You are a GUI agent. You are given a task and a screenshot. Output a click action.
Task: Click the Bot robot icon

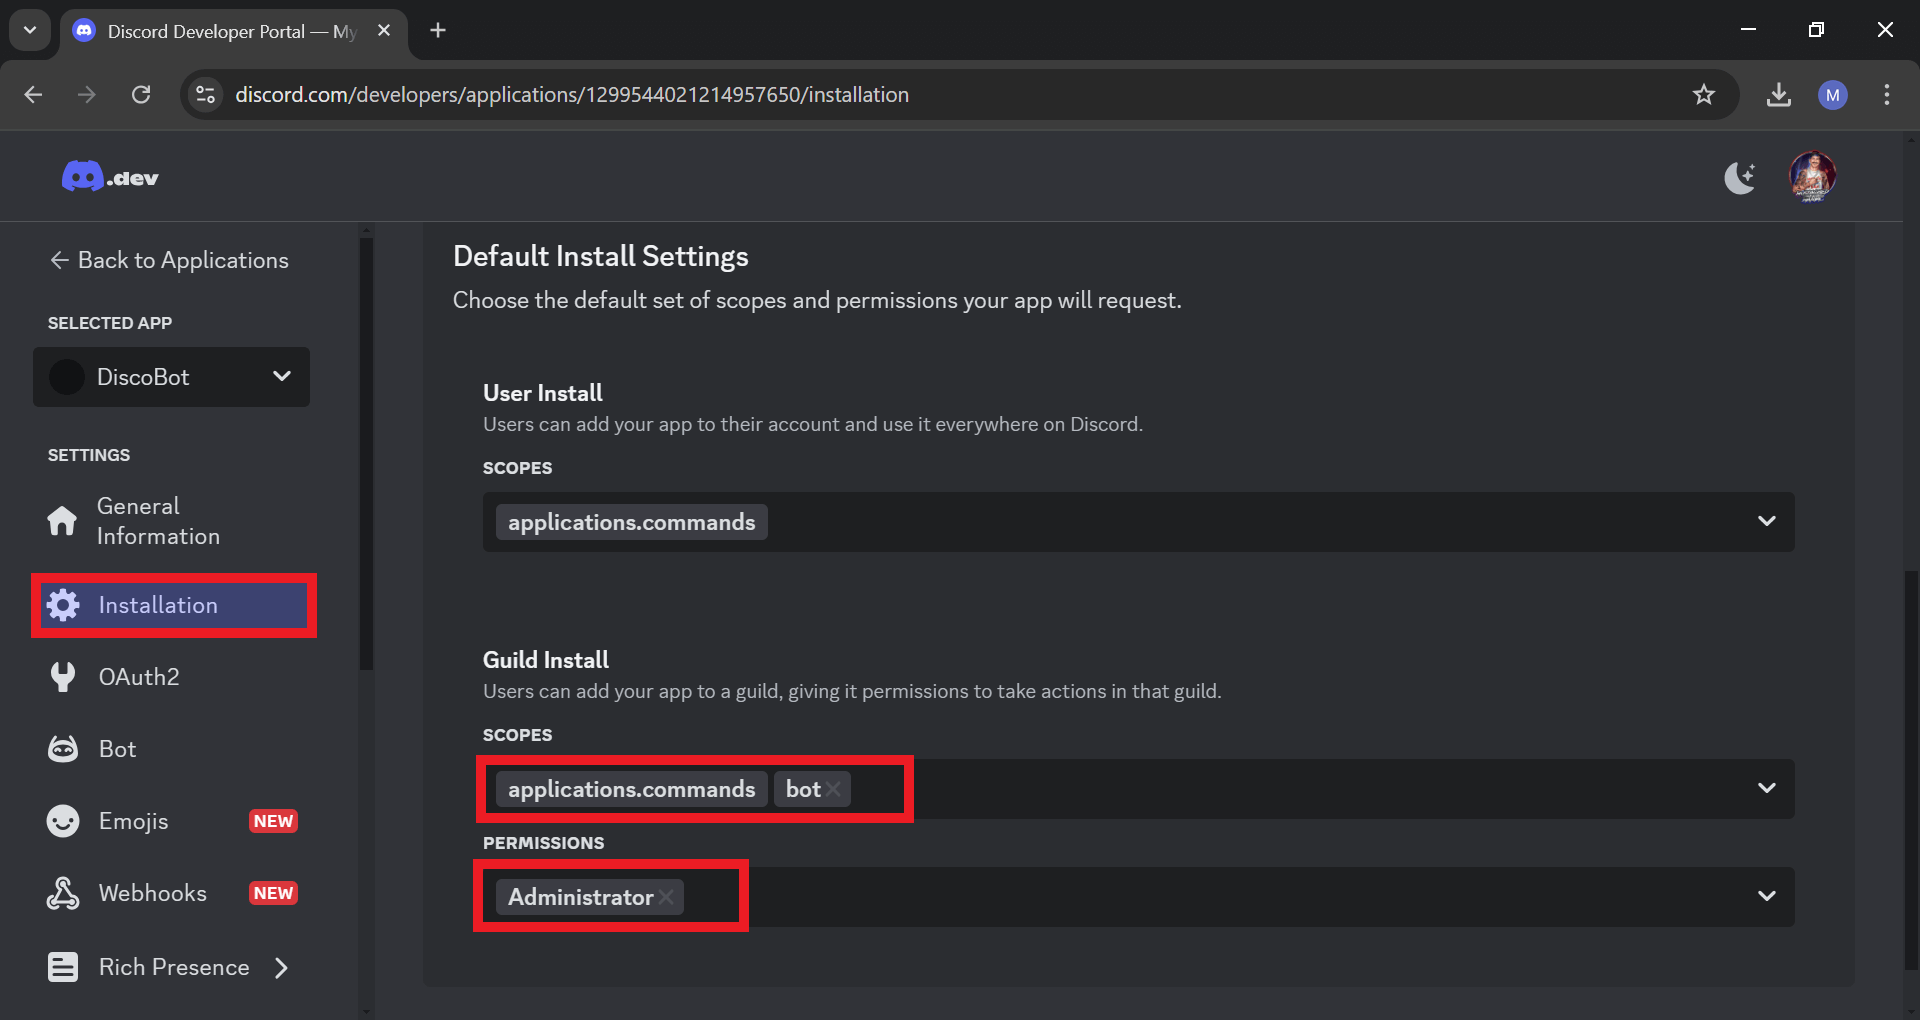[63, 749]
